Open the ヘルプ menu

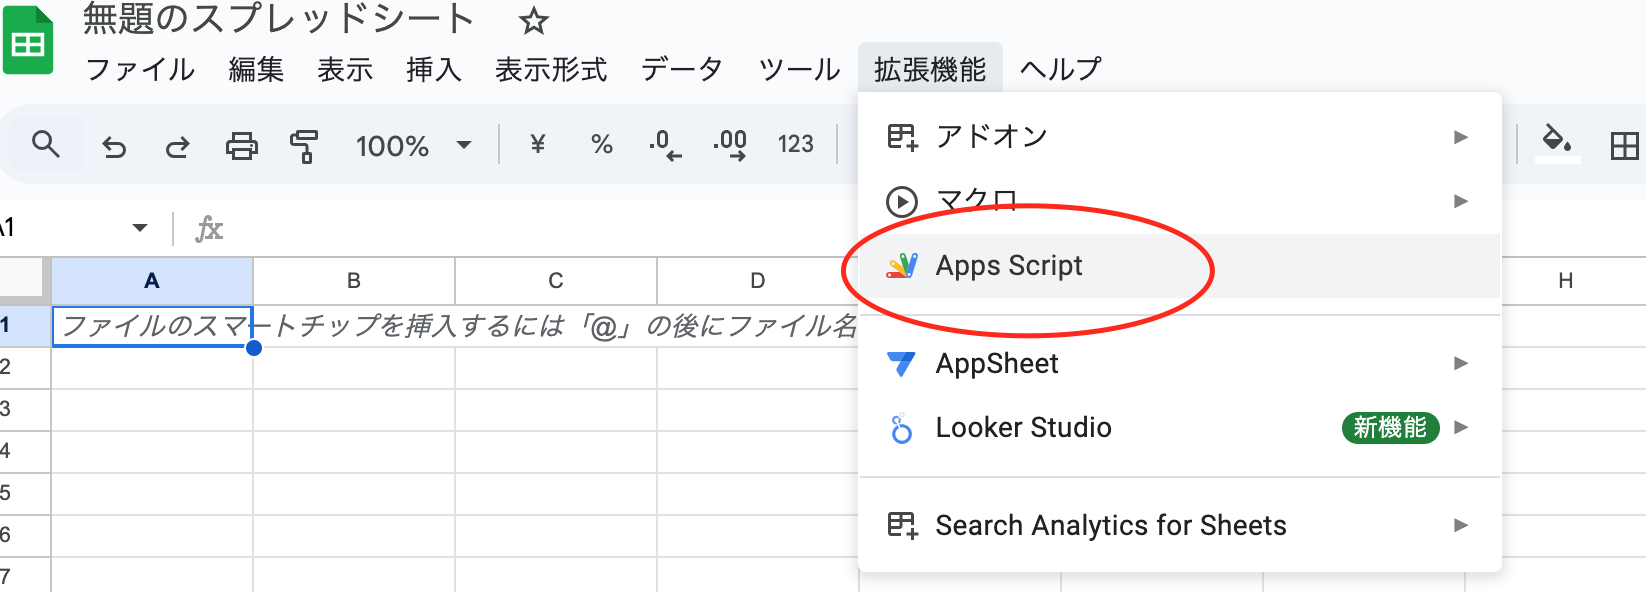click(1060, 69)
